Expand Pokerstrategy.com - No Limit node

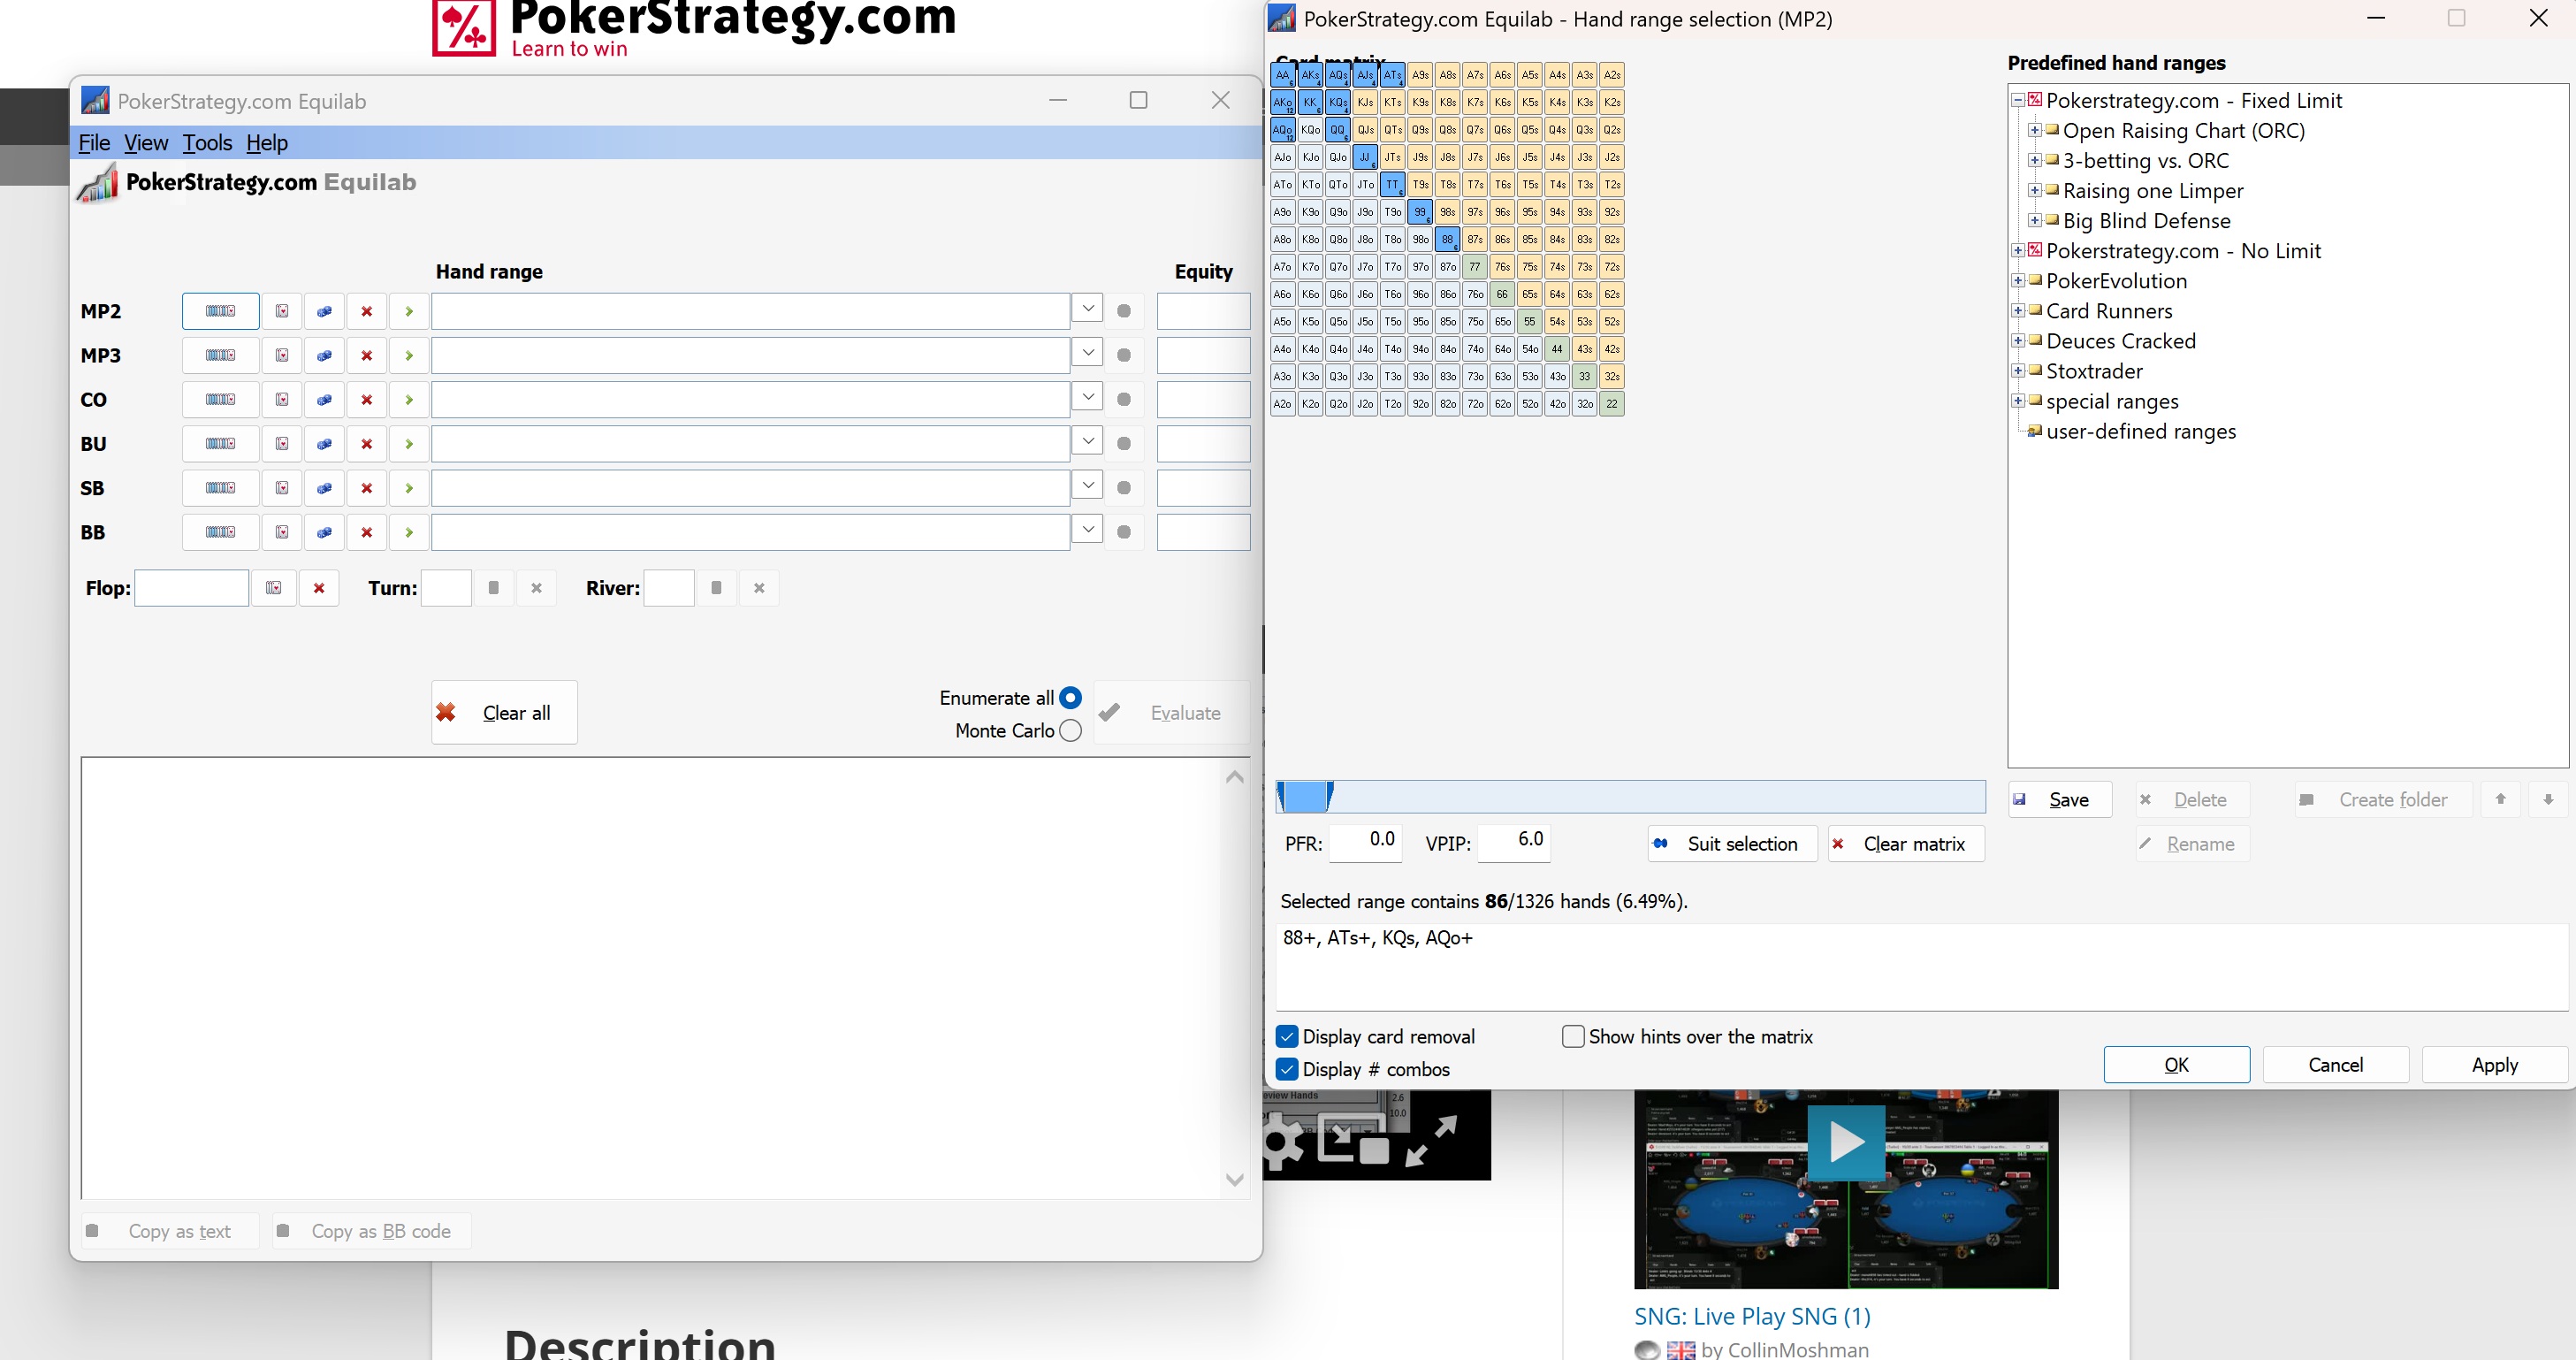tap(2018, 250)
